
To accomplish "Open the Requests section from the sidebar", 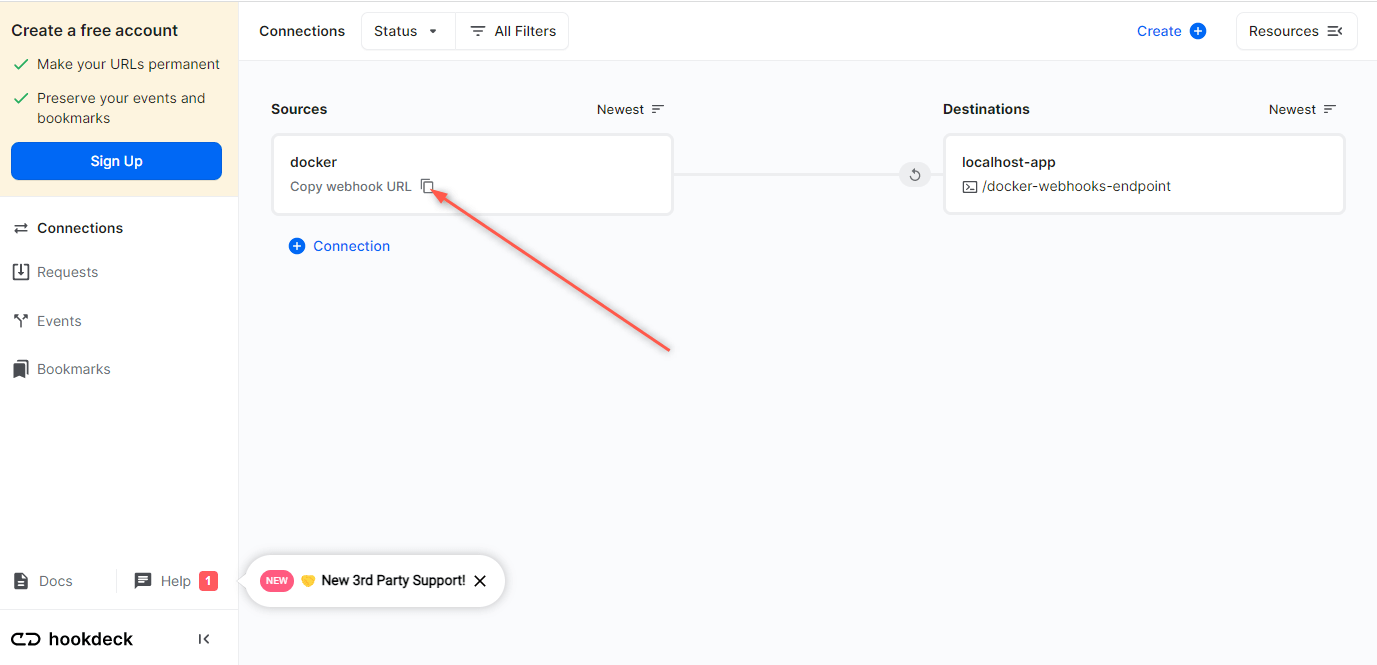I will (x=21, y=271).
